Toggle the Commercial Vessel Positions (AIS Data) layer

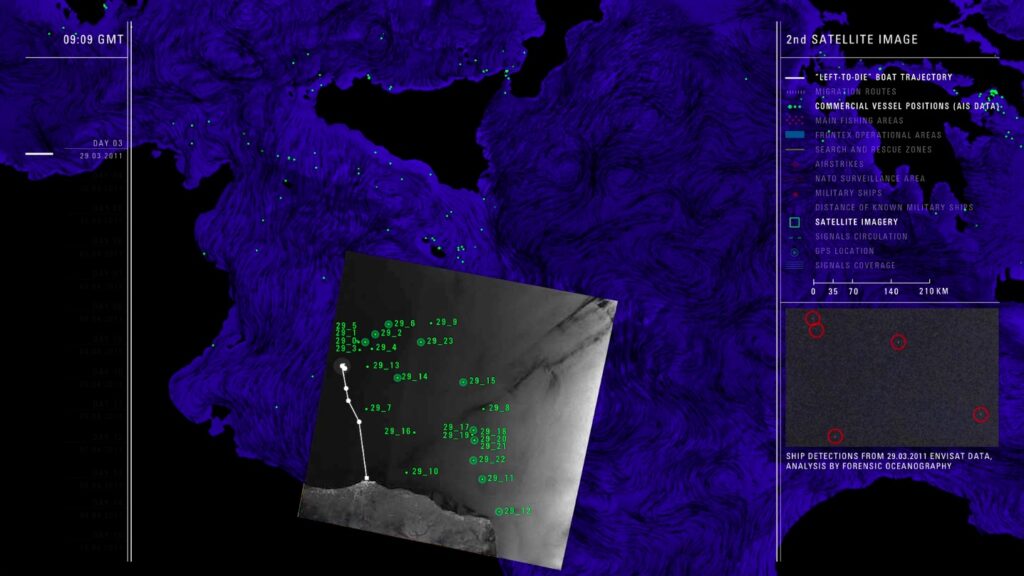coord(907,106)
